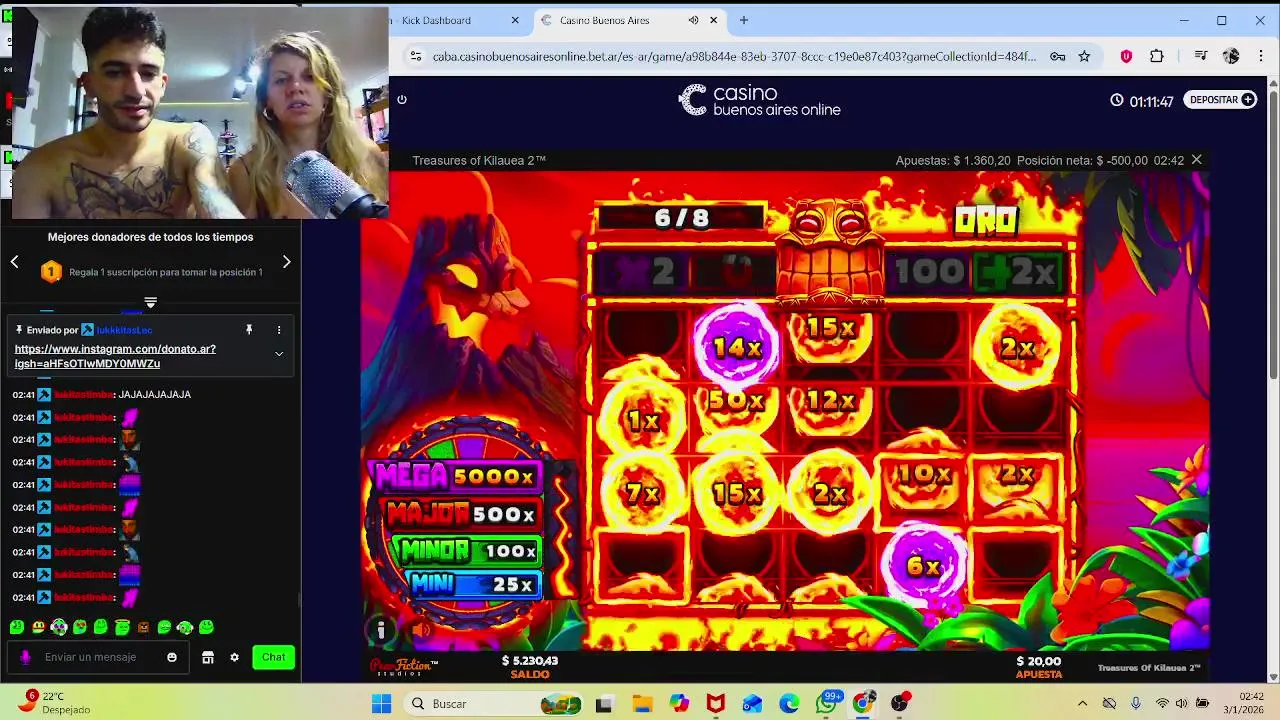
Task: Click the MEGA 5000x jackpot label
Action: [x=457, y=477]
